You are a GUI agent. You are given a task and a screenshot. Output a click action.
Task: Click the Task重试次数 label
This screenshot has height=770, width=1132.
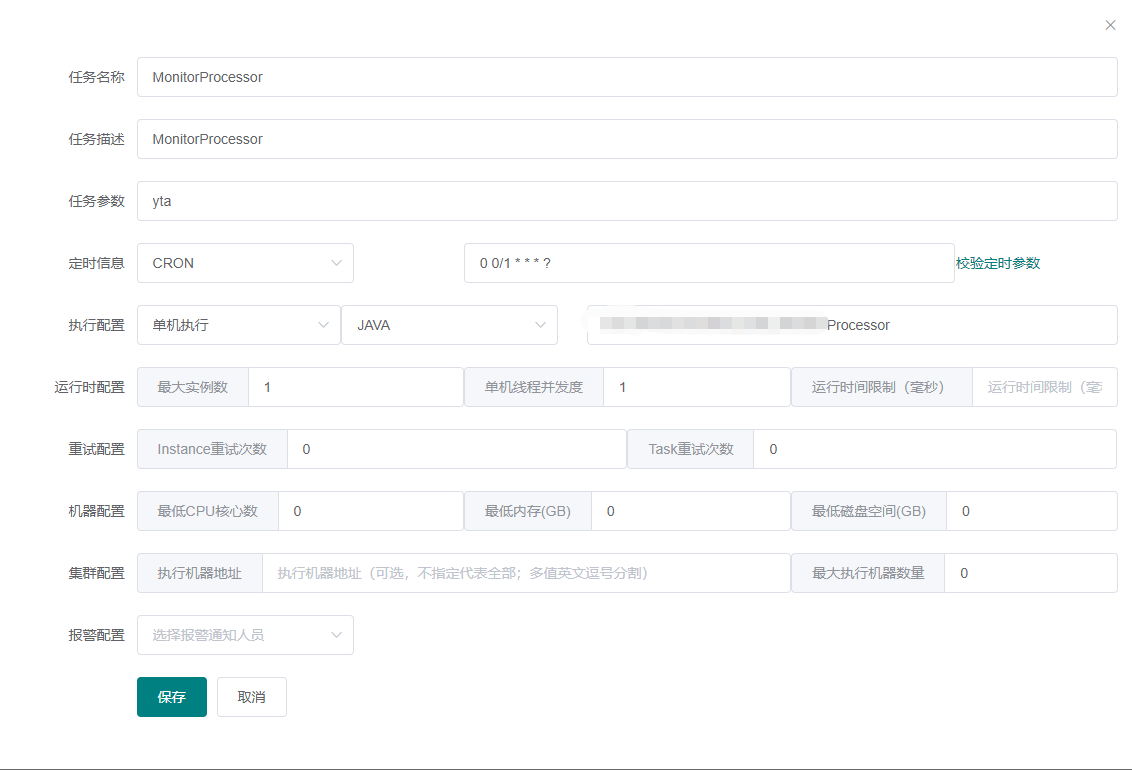(x=691, y=450)
